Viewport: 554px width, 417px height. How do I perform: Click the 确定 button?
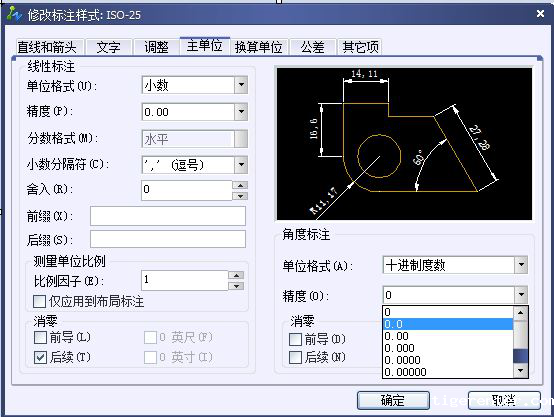click(393, 400)
